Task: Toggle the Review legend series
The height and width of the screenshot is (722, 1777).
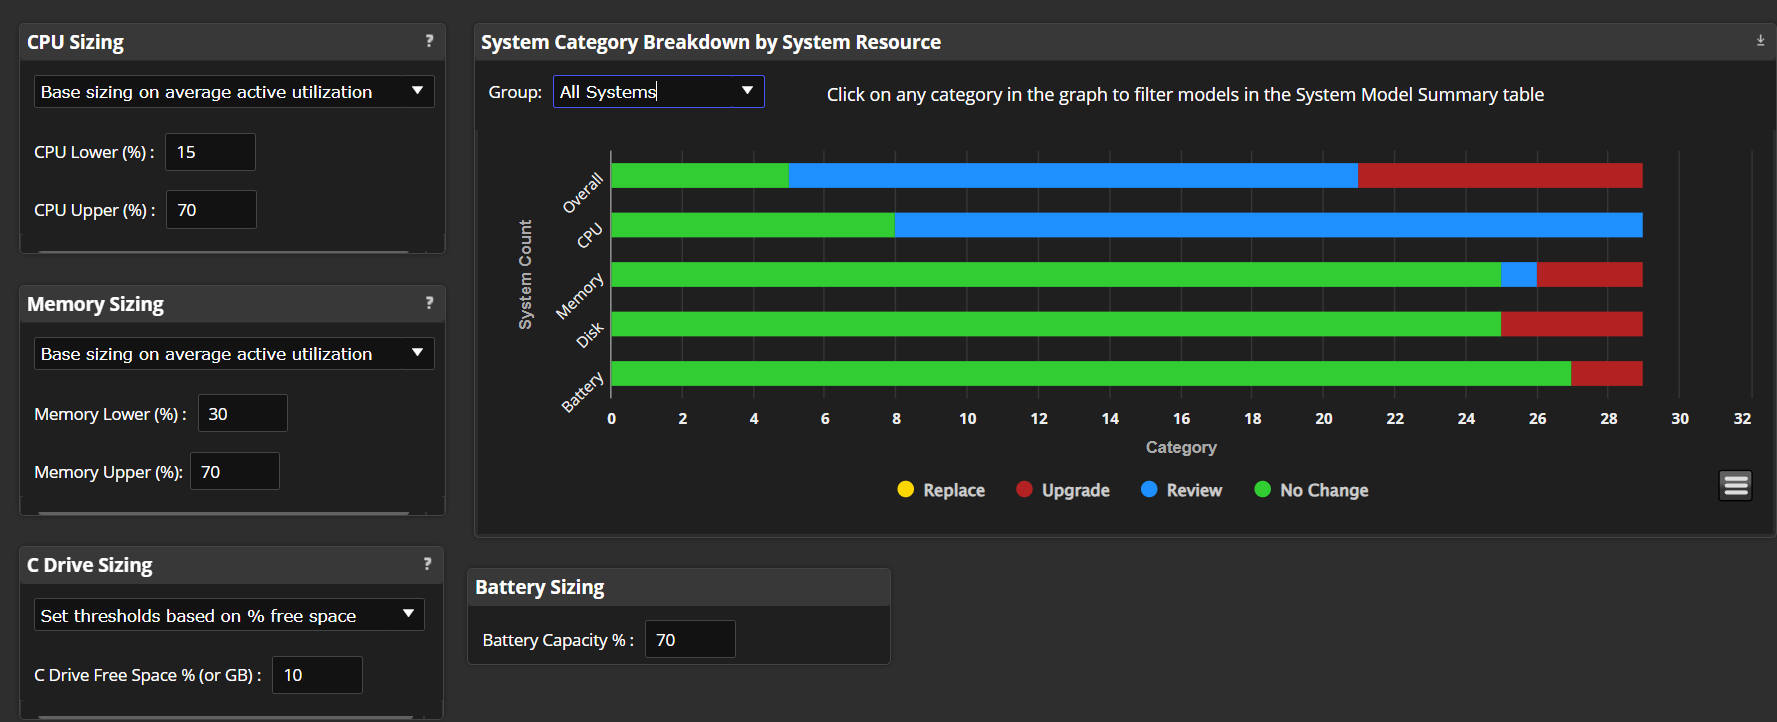Action: point(1181,490)
